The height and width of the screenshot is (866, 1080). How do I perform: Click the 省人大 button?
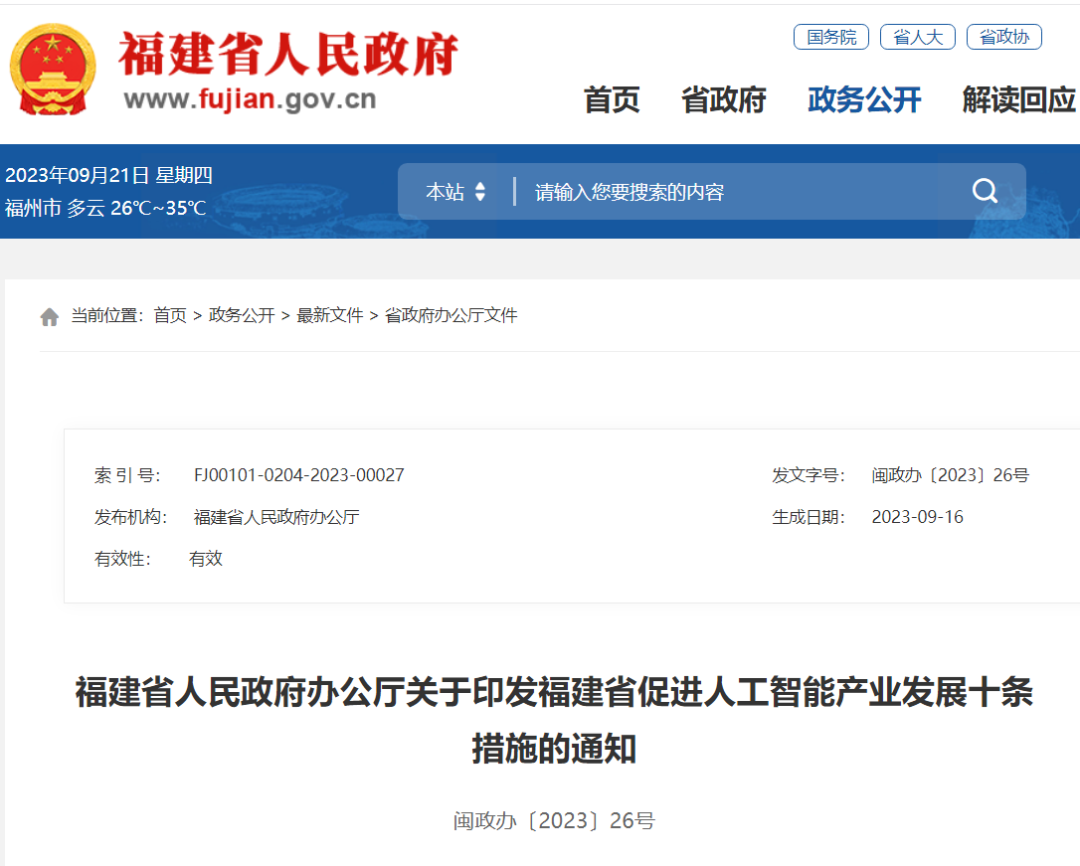(x=917, y=36)
